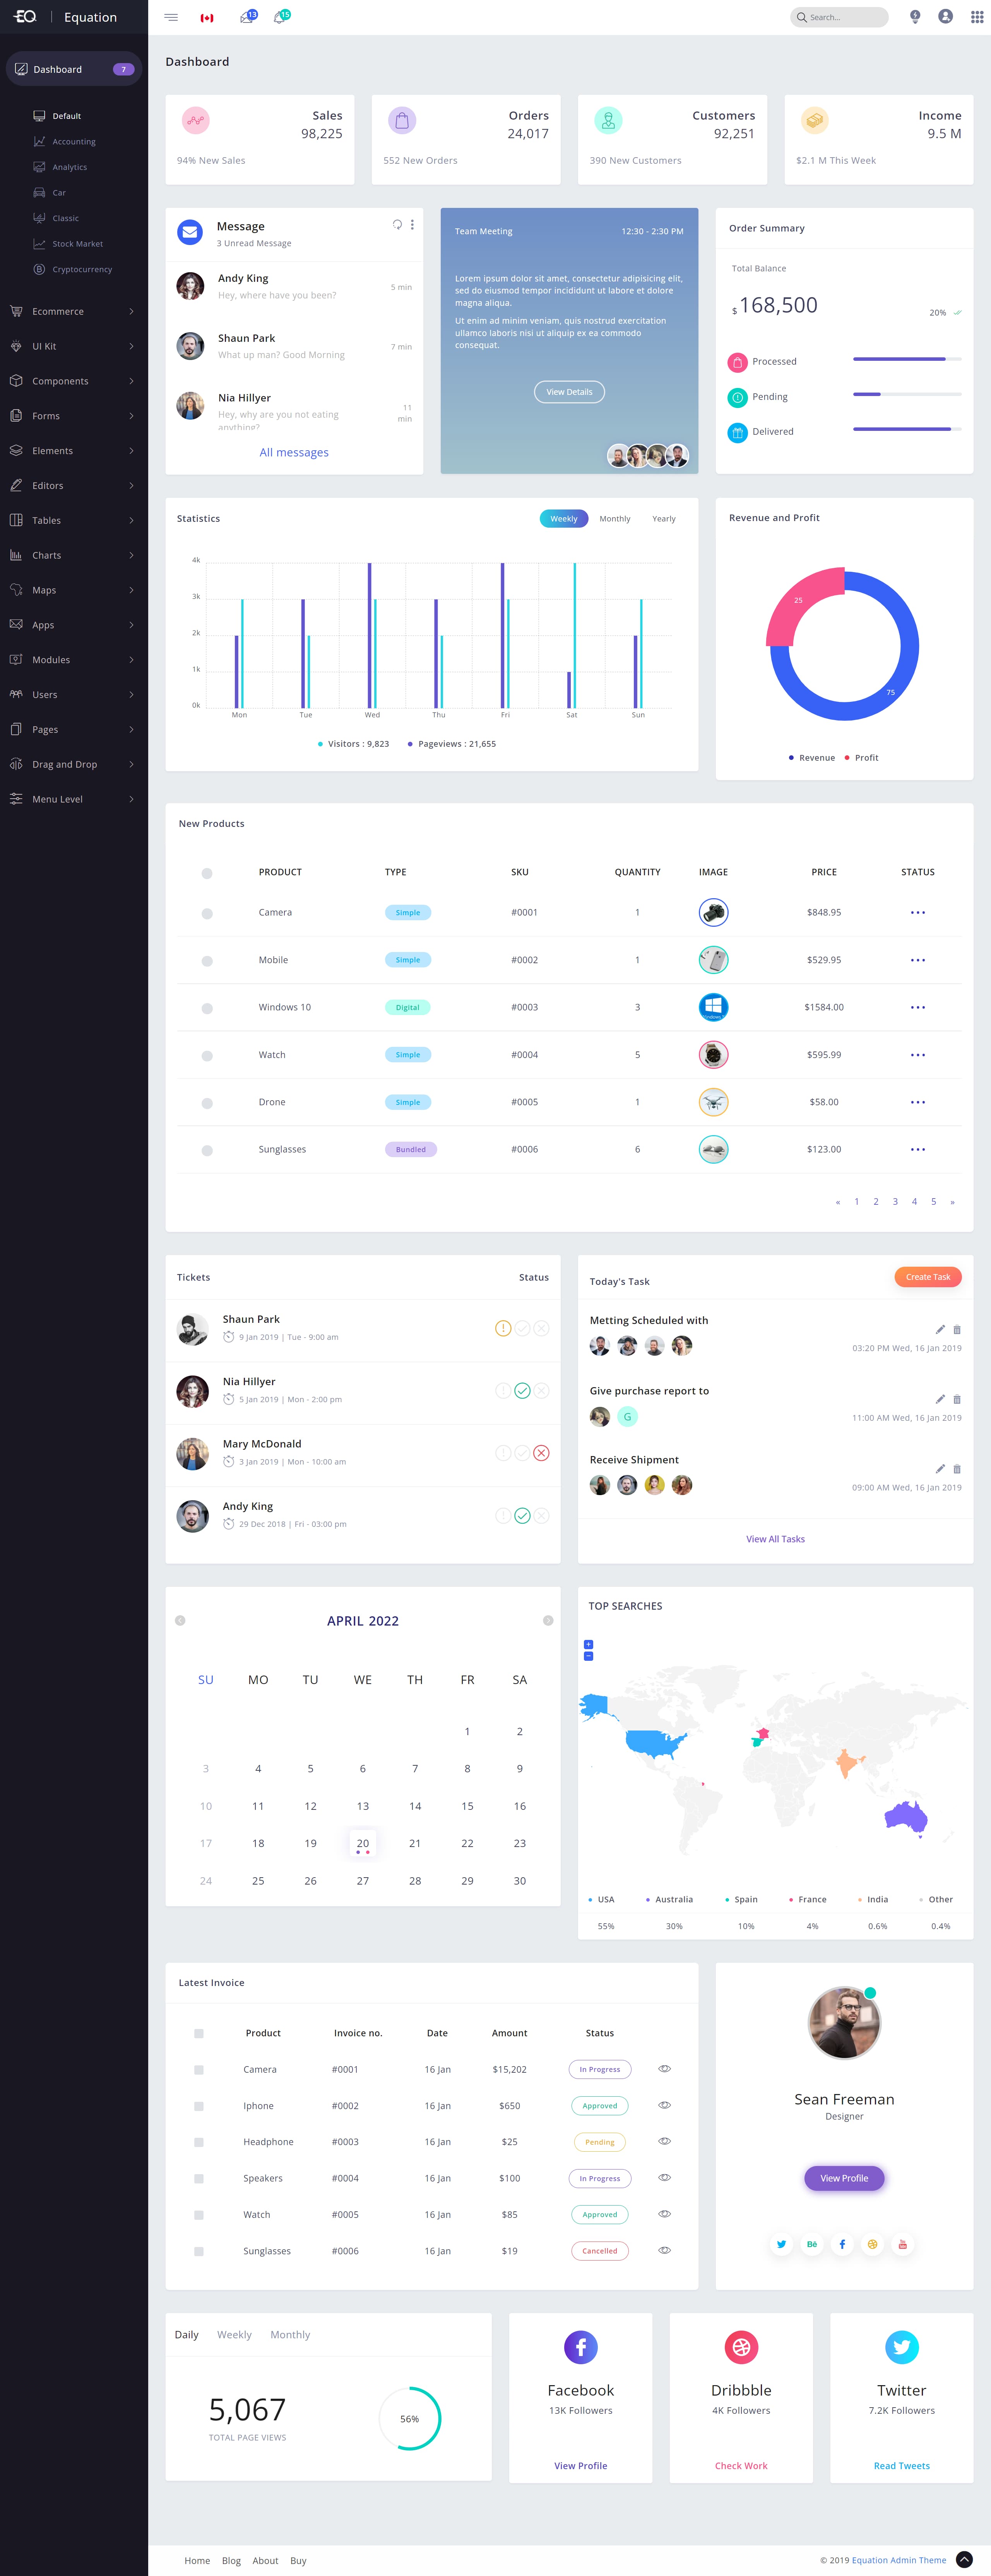Open Cryptocurrency dashboard in sidebar

[x=82, y=269]
